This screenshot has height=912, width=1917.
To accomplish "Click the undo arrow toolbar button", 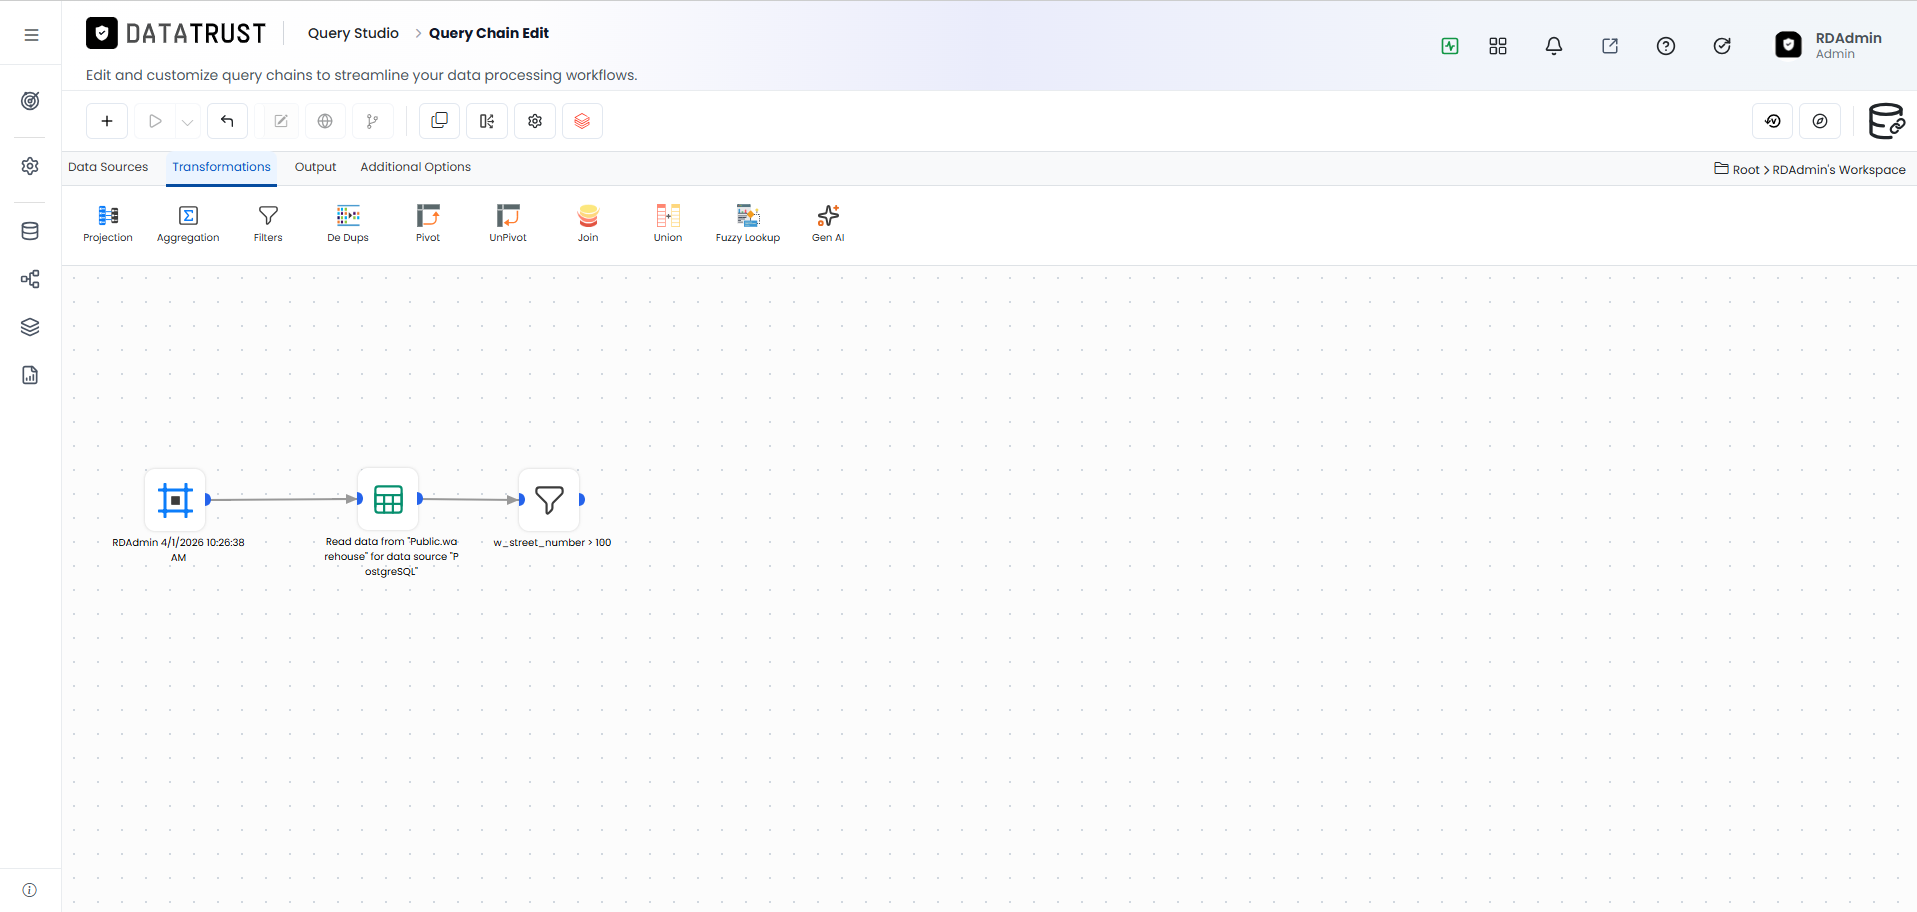I will [227, 121].
